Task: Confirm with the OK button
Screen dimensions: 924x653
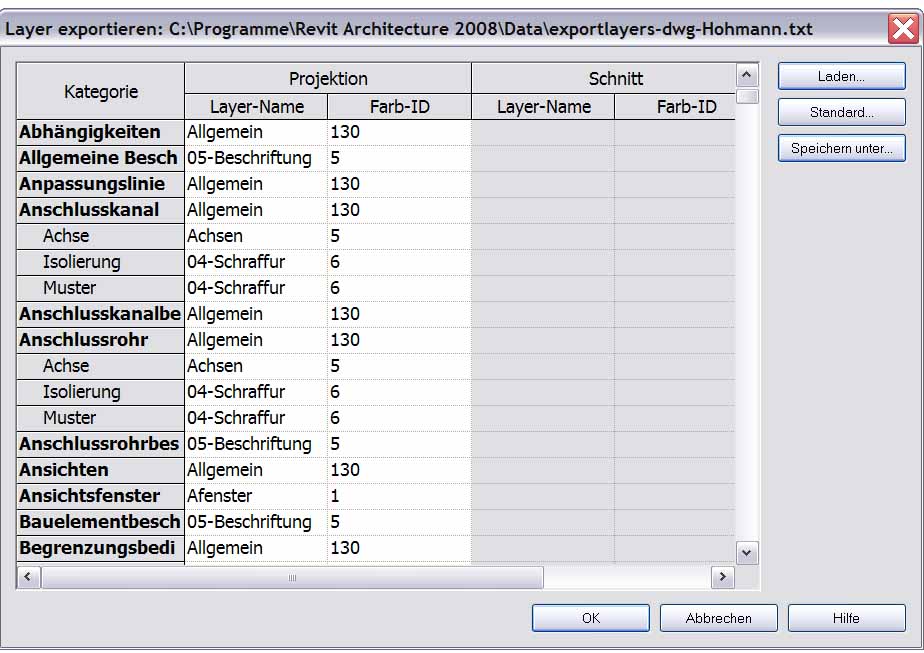Action: 590,618
